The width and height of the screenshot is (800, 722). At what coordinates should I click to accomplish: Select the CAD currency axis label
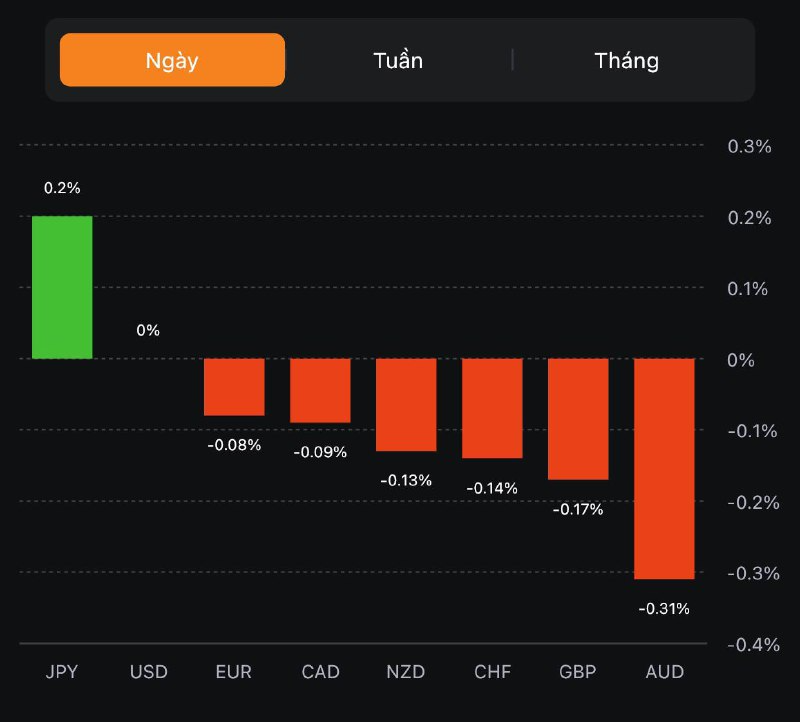[x=320, y=672]
